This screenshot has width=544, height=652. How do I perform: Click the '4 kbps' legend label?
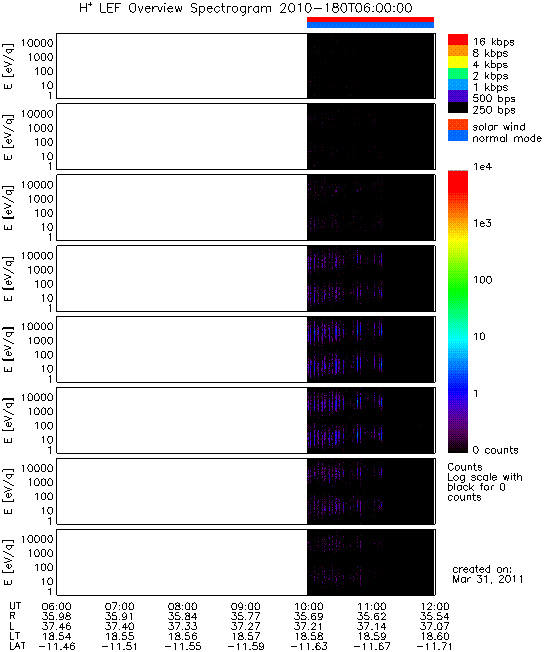coord(492,64)
